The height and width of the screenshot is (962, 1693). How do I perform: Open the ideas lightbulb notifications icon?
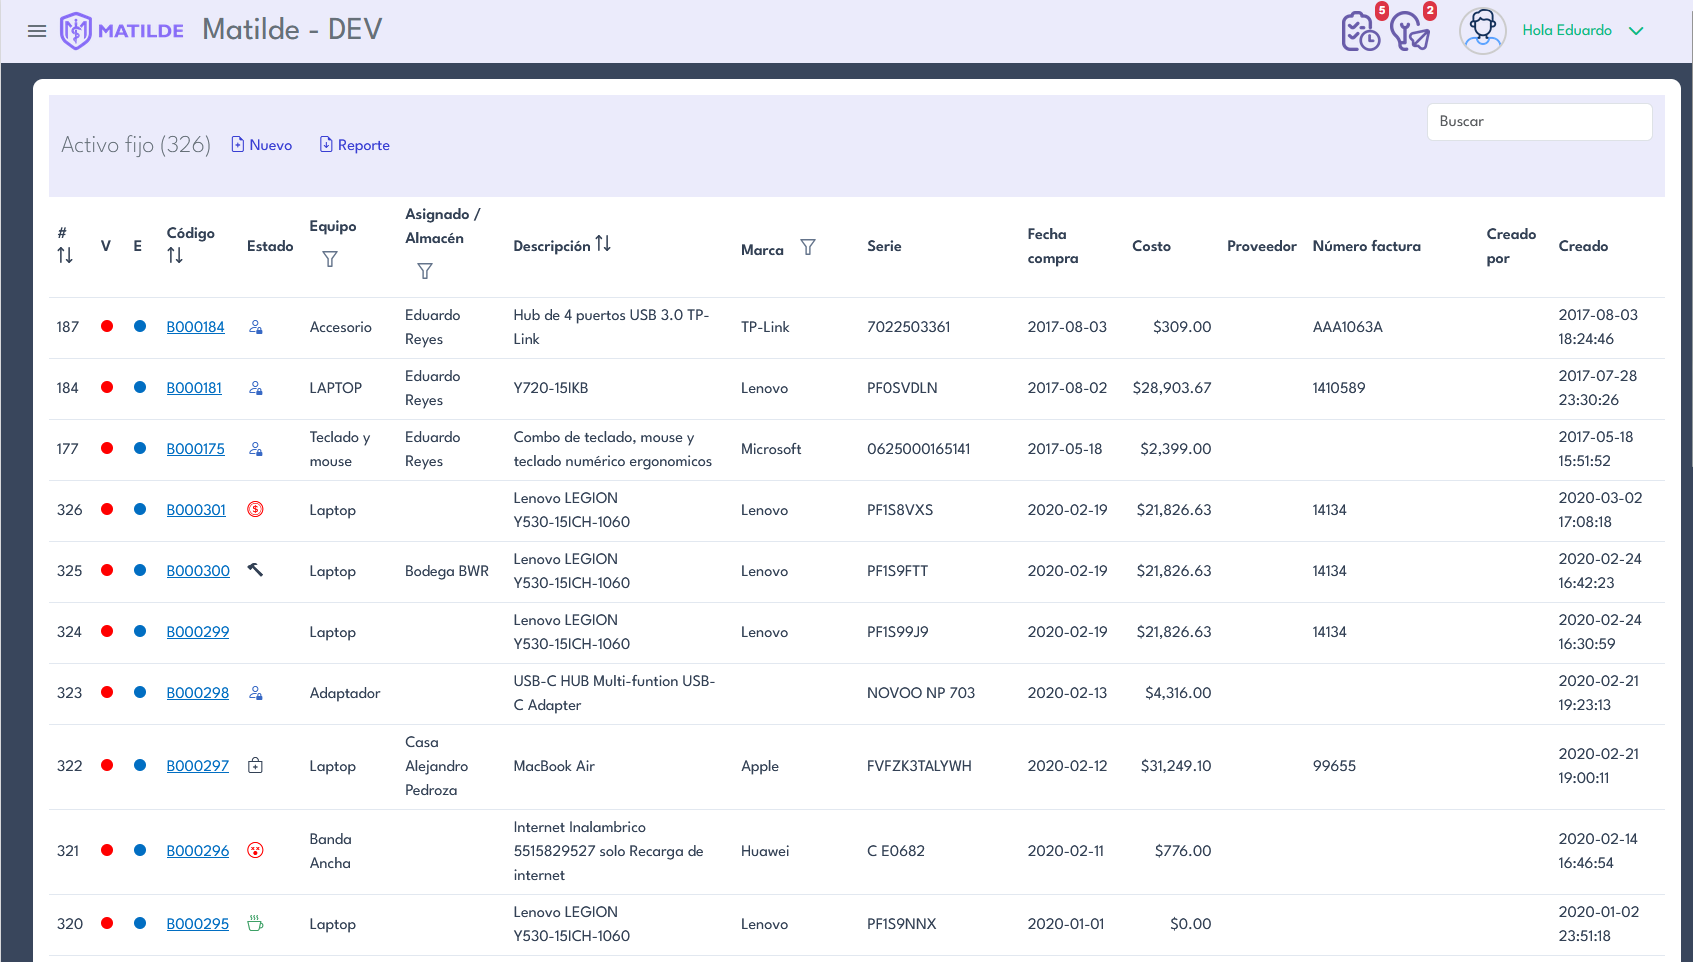1409,32
